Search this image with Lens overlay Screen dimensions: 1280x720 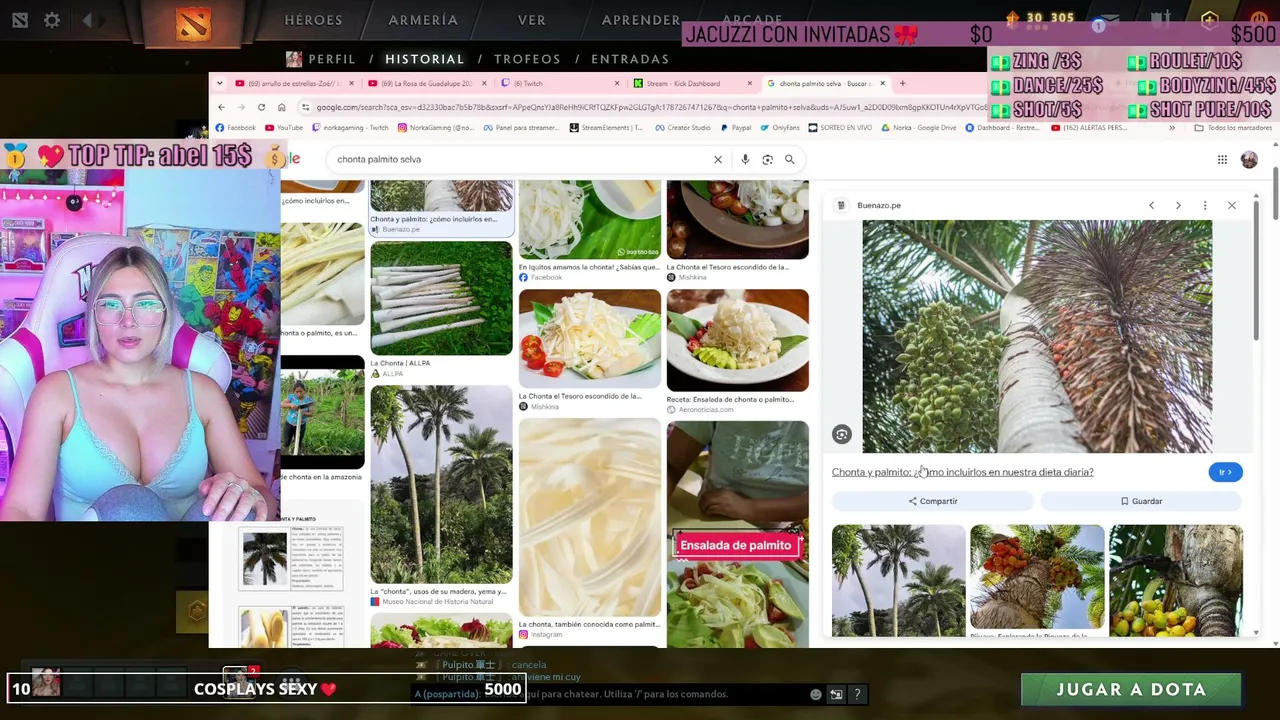pos(842,434)
